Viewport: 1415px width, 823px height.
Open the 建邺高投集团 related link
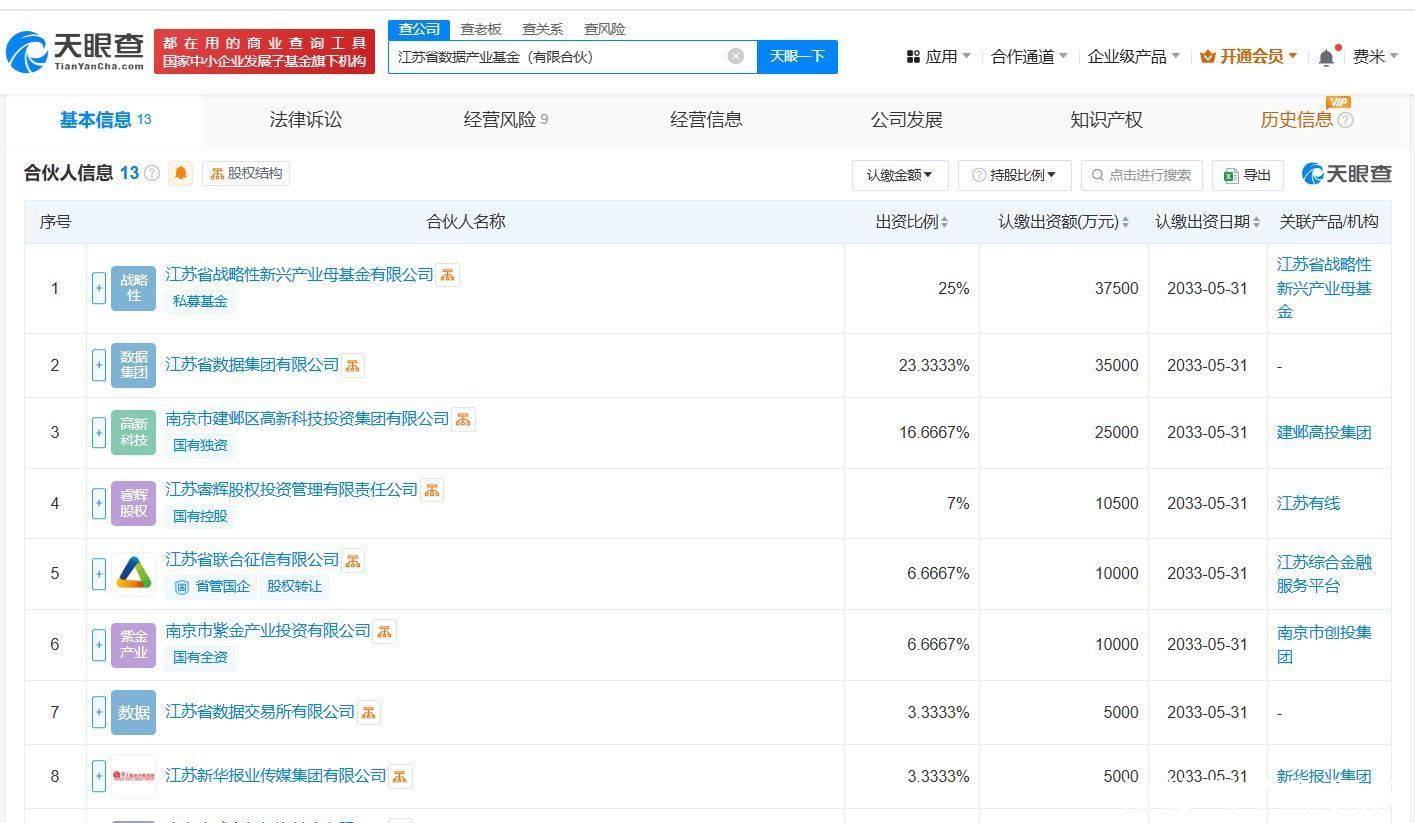pos(1324,432)
